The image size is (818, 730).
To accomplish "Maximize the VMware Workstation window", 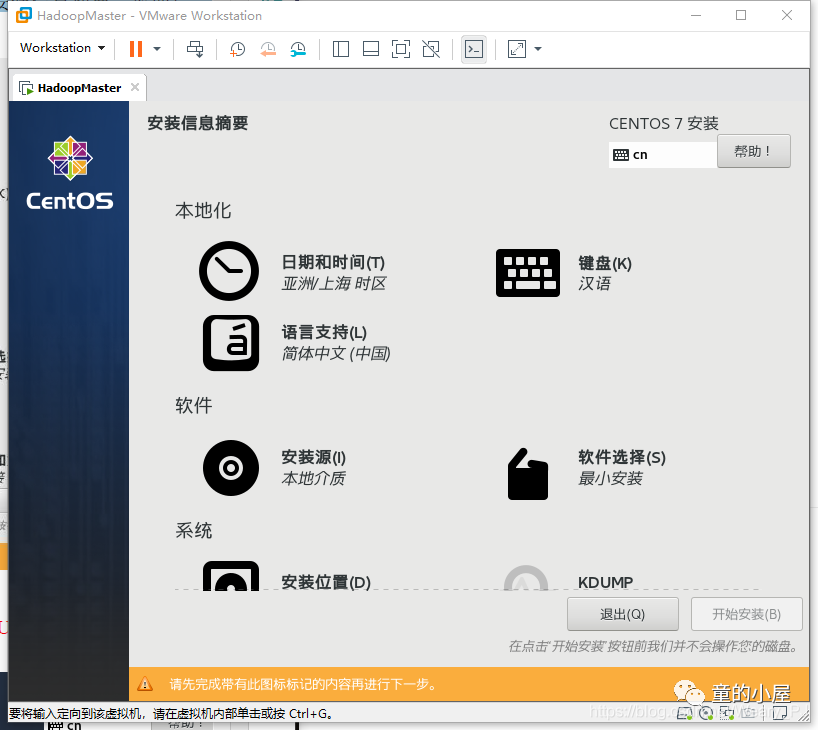I will coord(741,15).
